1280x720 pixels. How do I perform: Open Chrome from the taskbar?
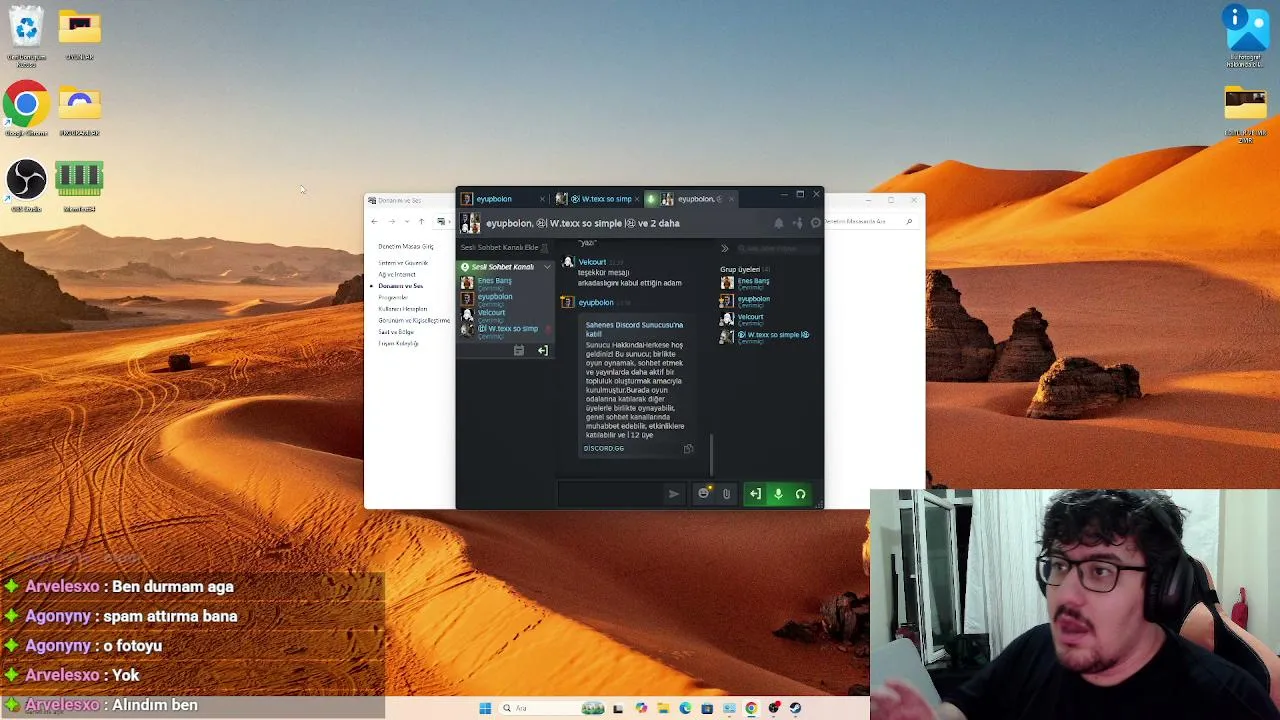(x=751, y=708)
